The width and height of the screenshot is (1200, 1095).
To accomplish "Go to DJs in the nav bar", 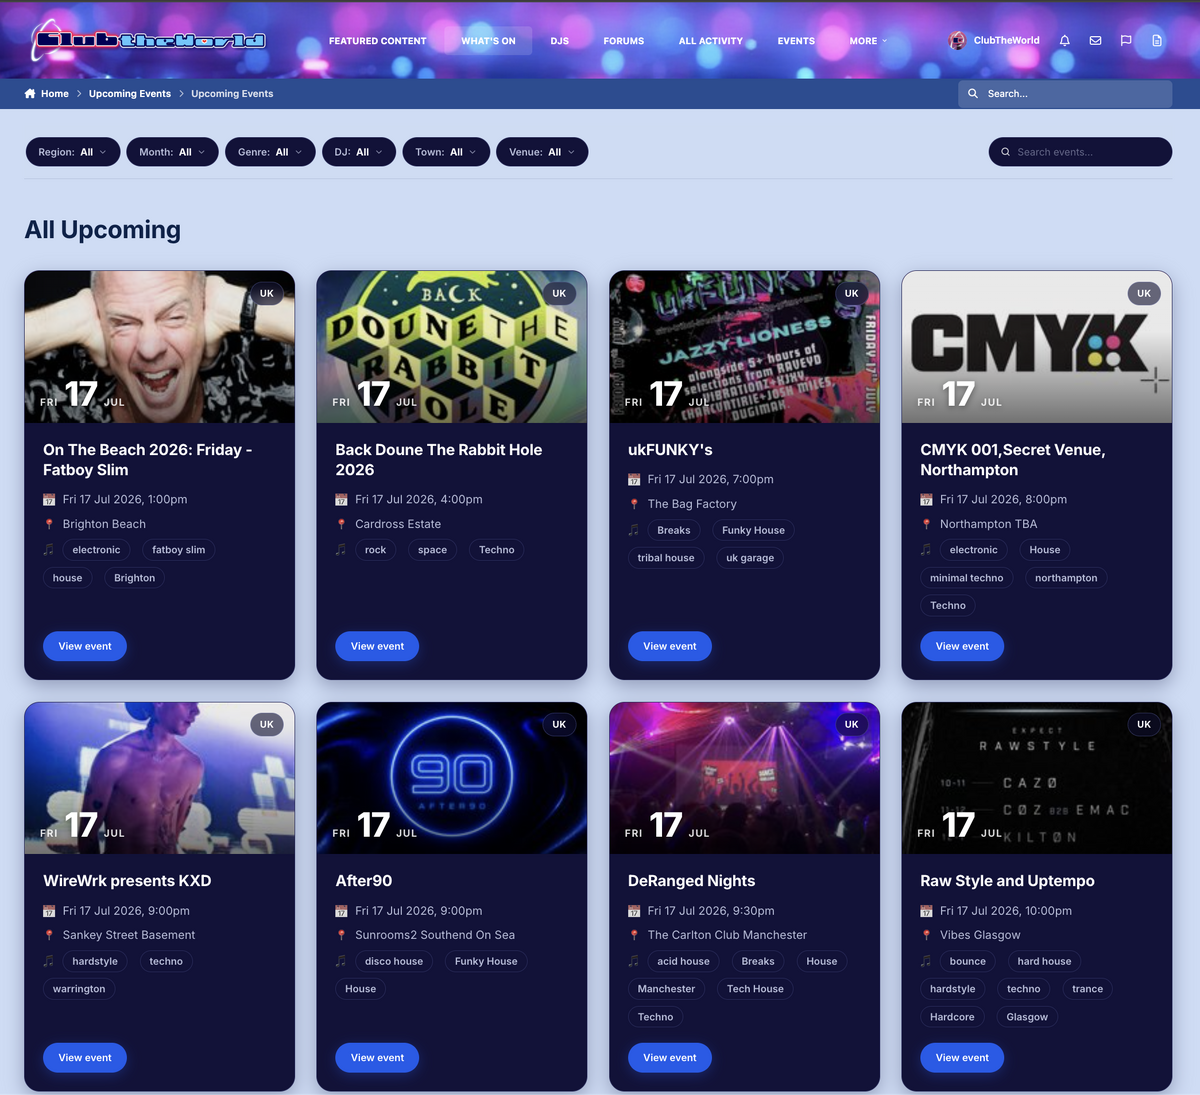I will click(560, 41).
